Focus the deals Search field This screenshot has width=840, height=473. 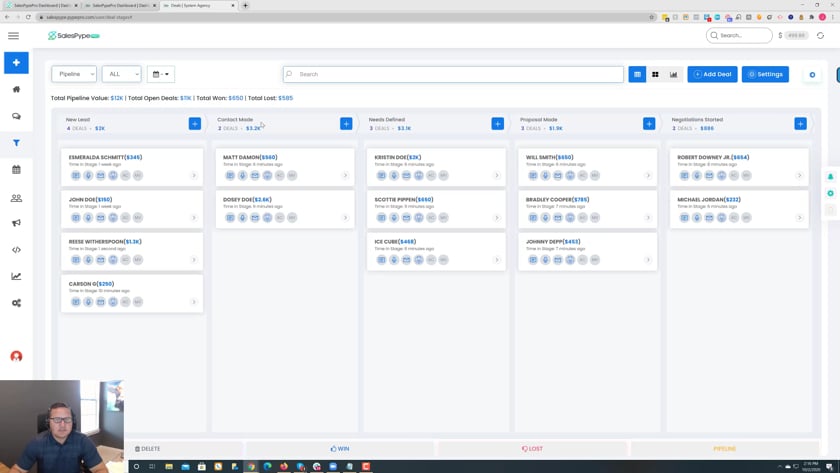453,74
